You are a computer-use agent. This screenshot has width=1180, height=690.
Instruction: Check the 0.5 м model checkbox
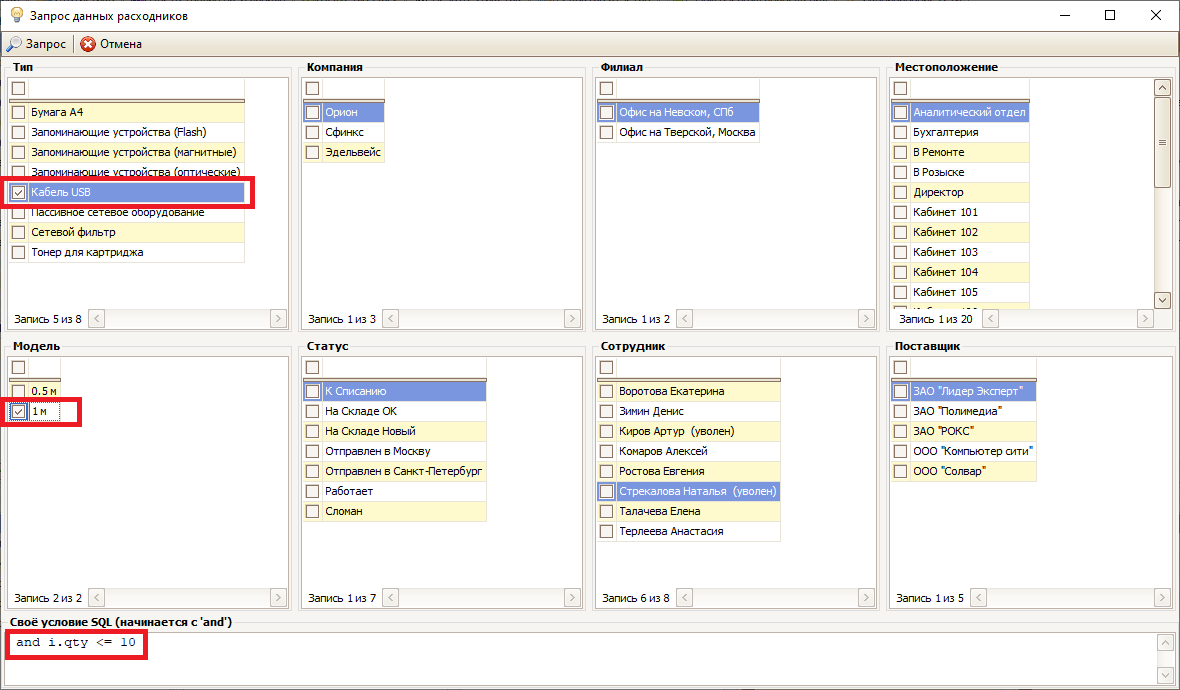click(x=19, y=391)
